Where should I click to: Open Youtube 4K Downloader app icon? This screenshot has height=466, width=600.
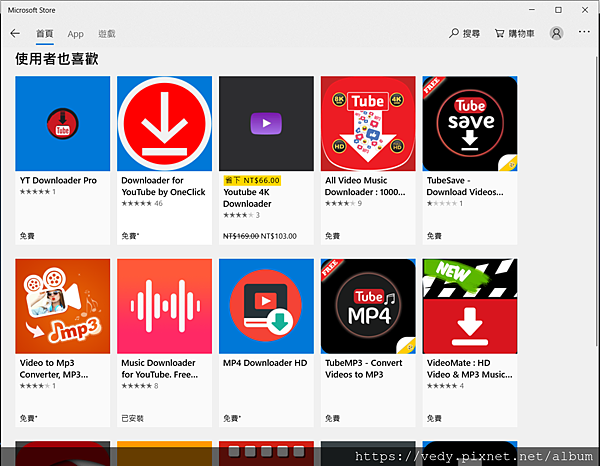point(266,124)
